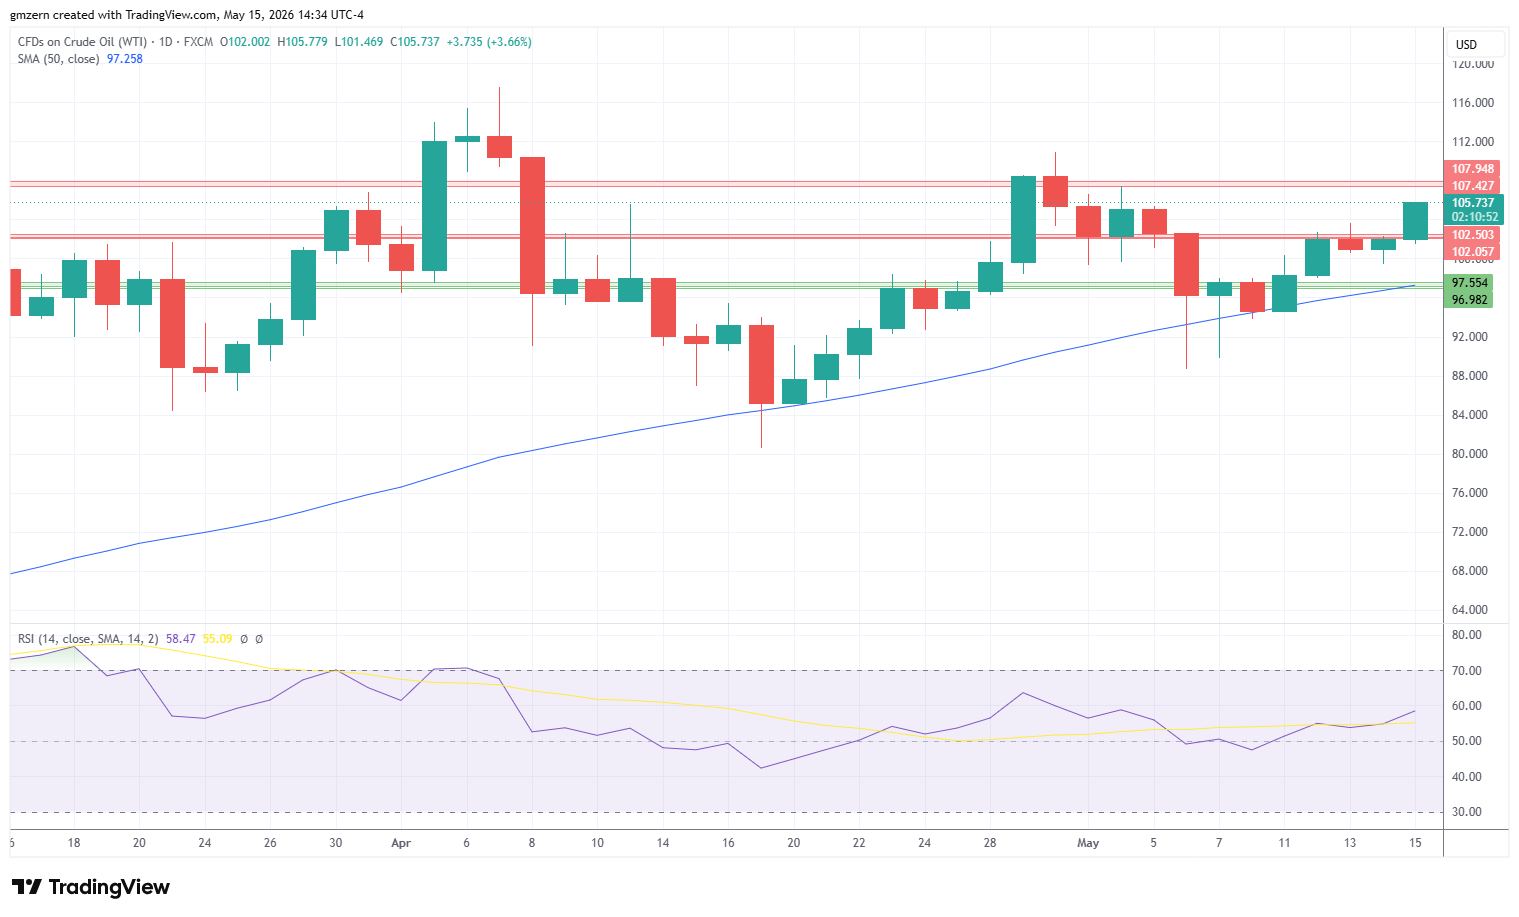
Task: Select the latest green candle for May 15
Action: point(1415,221)
